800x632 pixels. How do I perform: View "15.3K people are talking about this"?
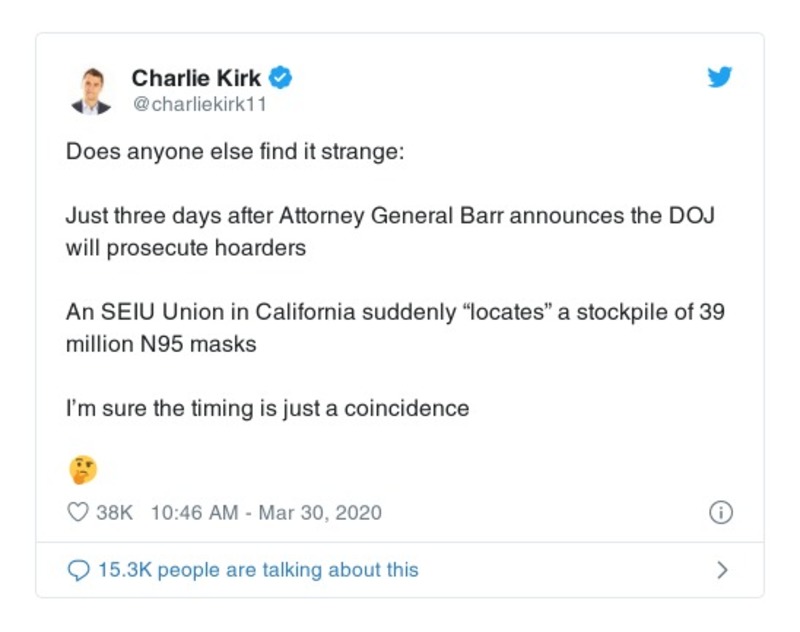pyautogui.click(x=258, y=570)
